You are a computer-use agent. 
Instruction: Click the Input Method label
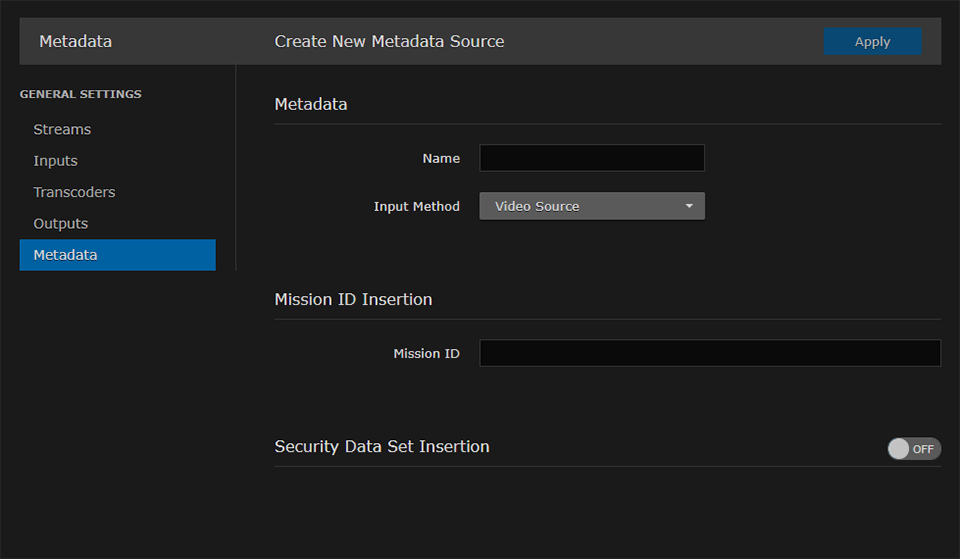point(417,206)
